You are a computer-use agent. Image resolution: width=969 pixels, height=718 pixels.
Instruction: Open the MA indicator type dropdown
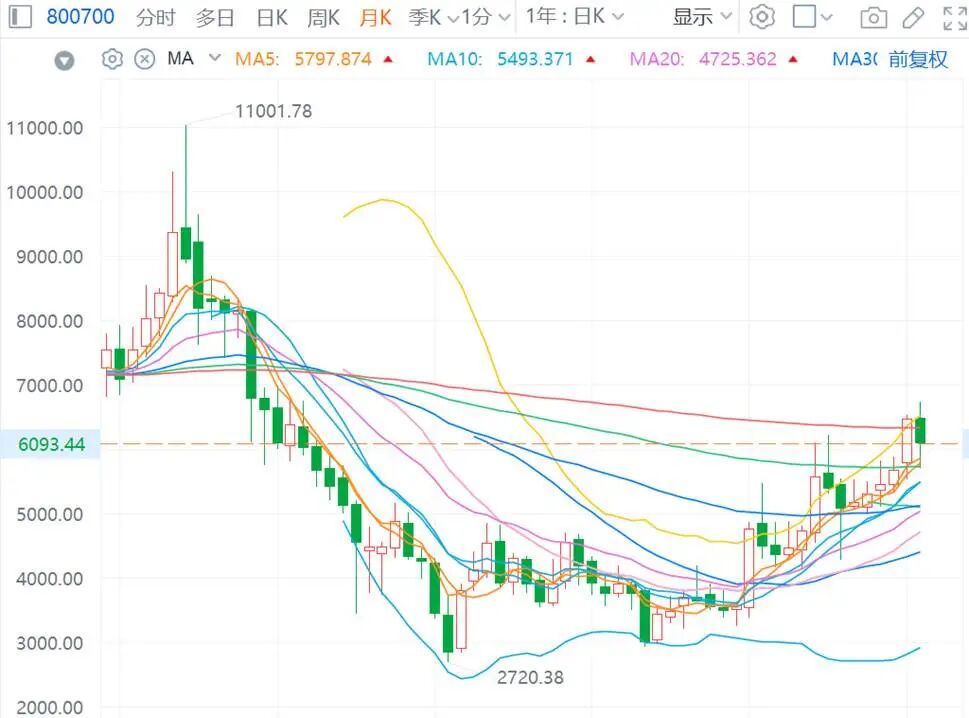[214, 58]
